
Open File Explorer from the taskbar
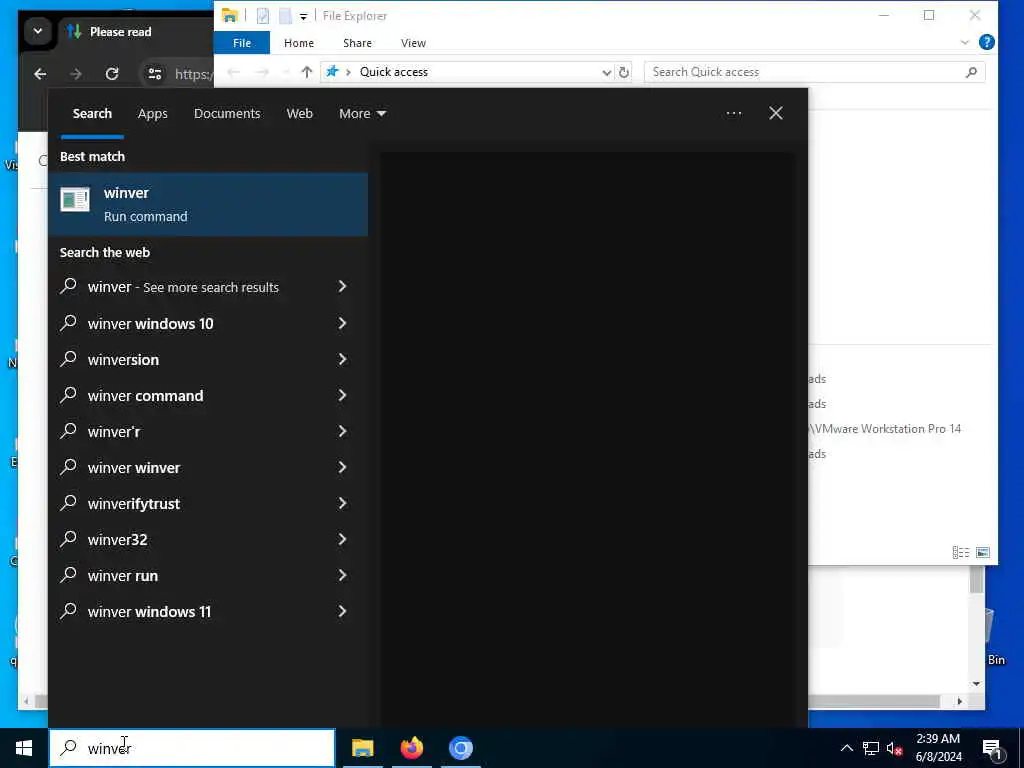[362, 748]
